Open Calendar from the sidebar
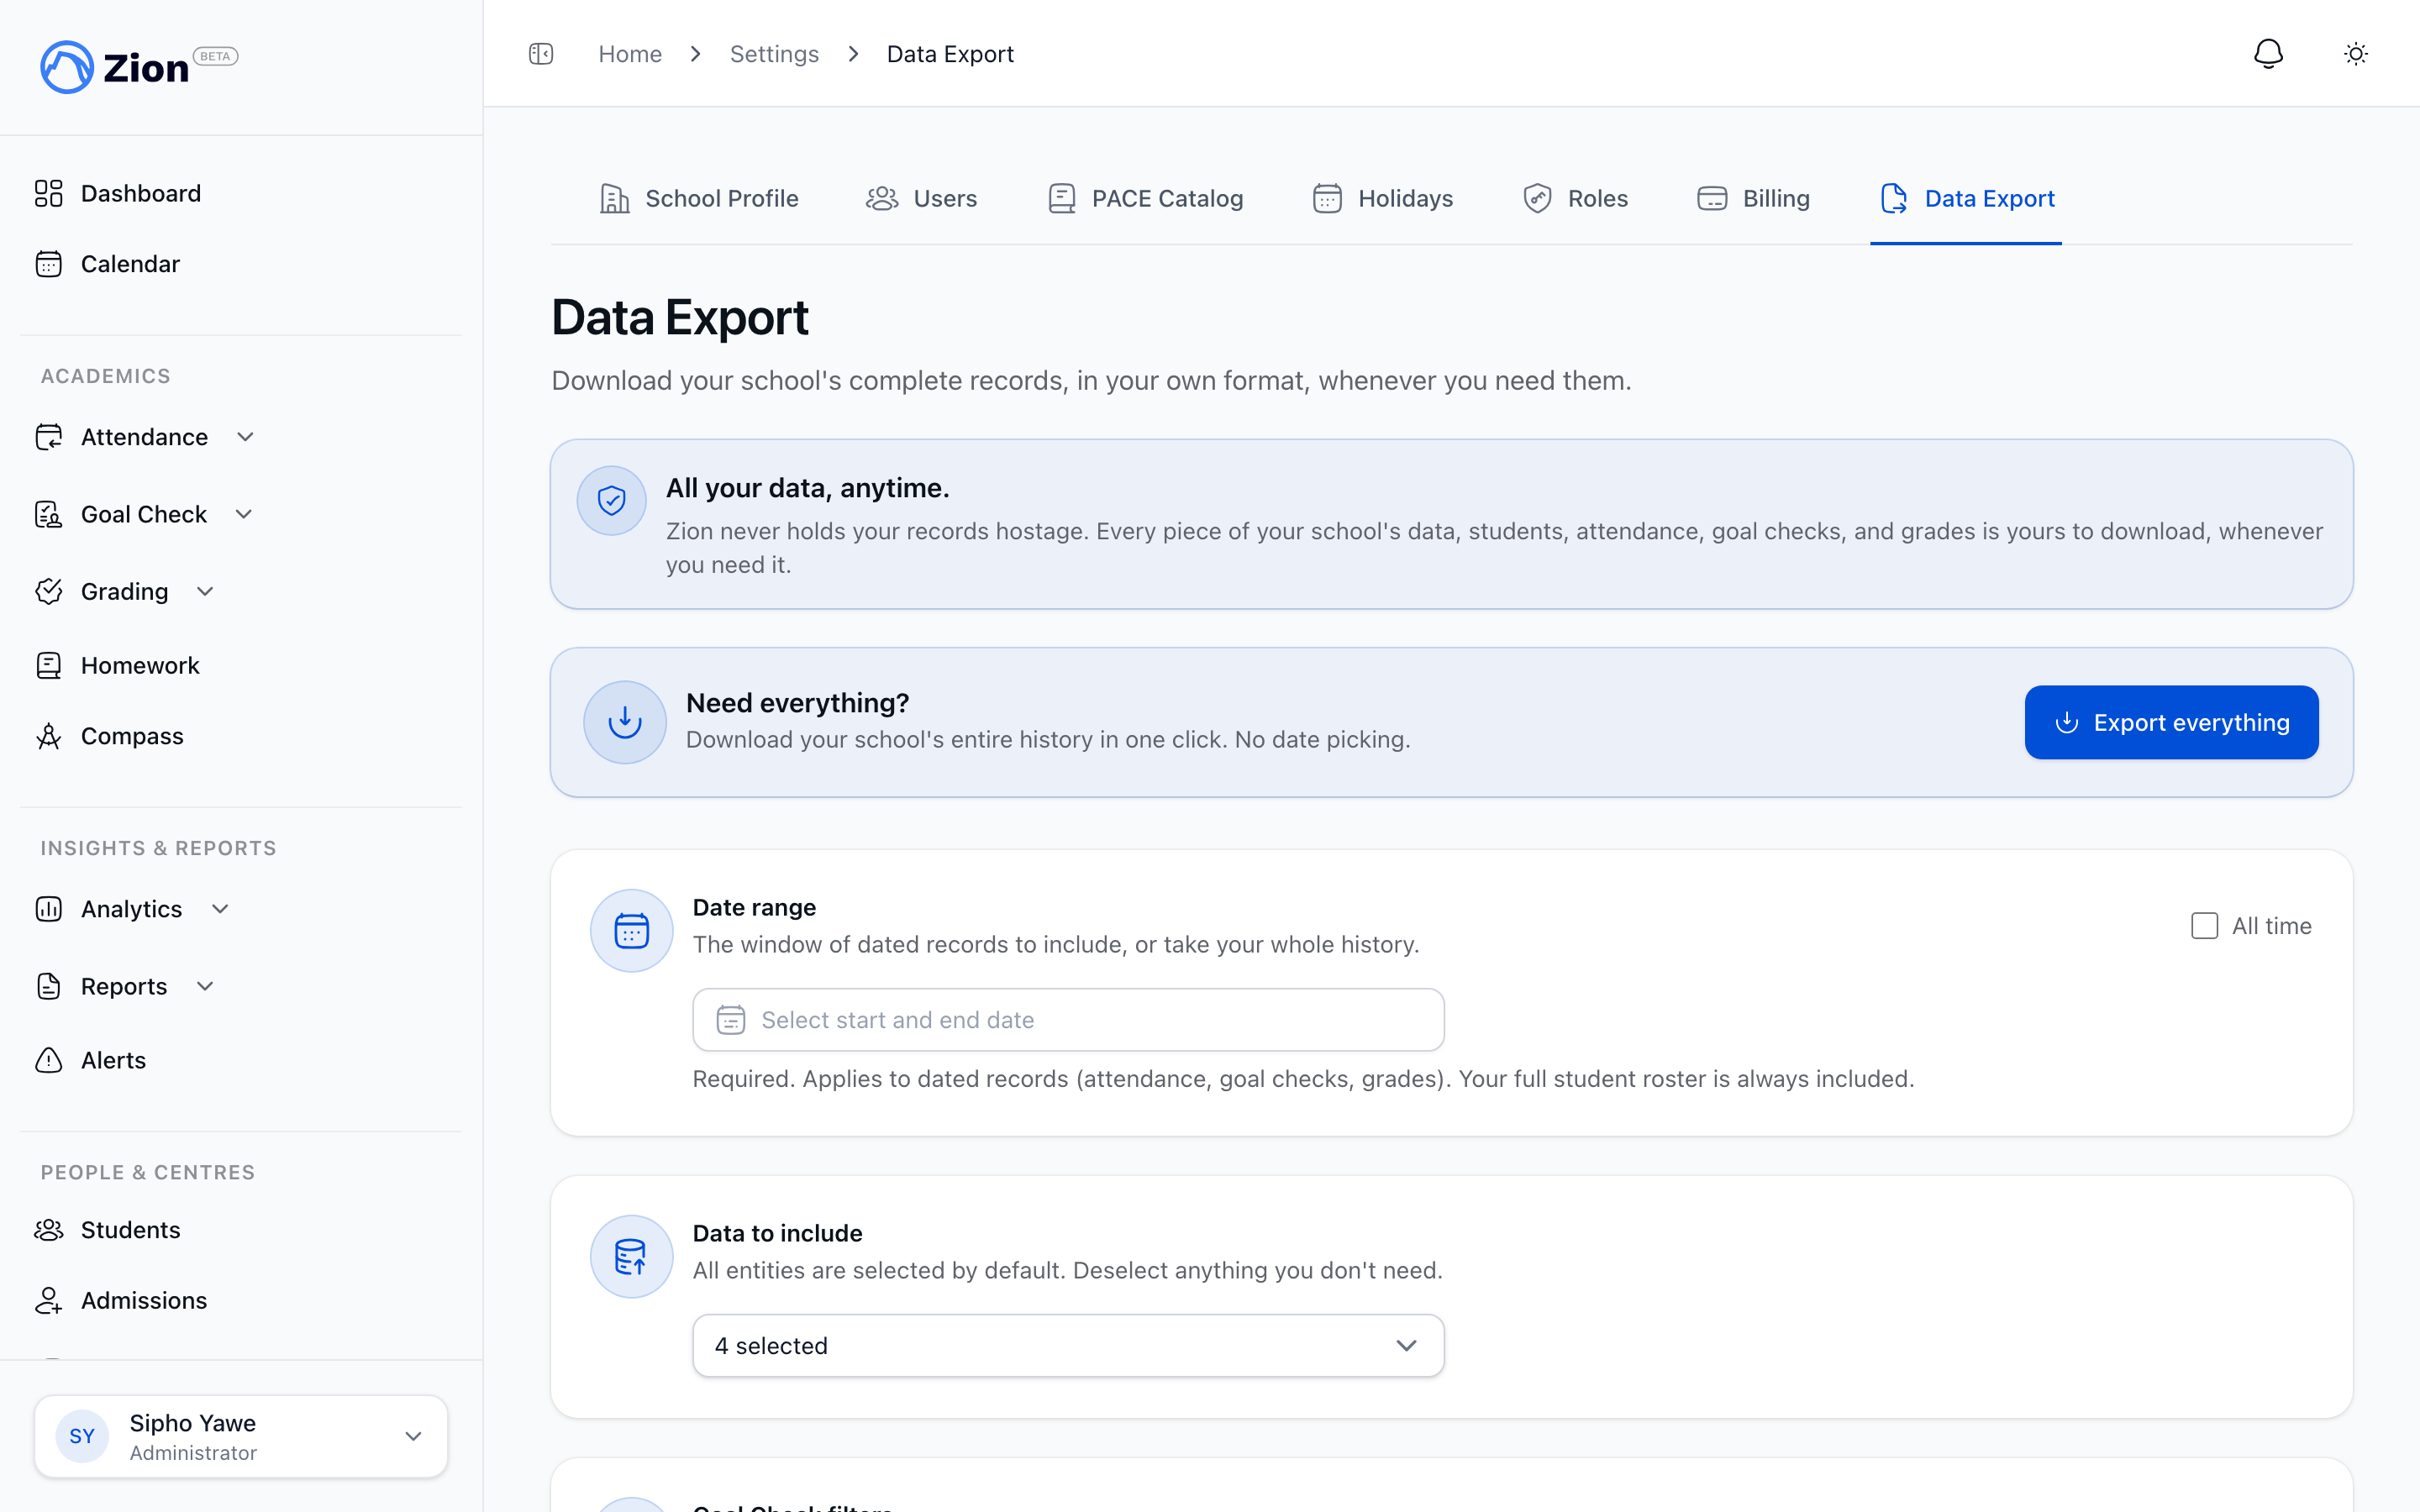 coord(130,264)
